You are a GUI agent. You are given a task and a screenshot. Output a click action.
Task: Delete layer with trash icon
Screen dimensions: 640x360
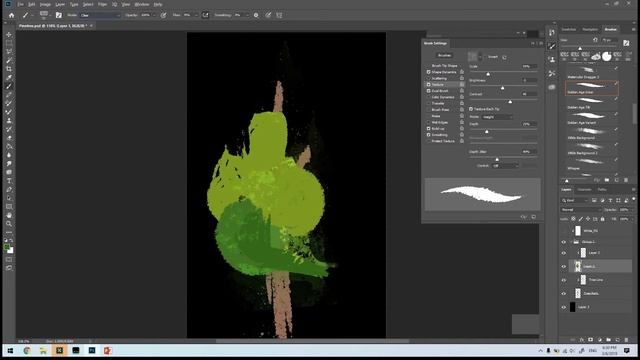pos(626,340)
